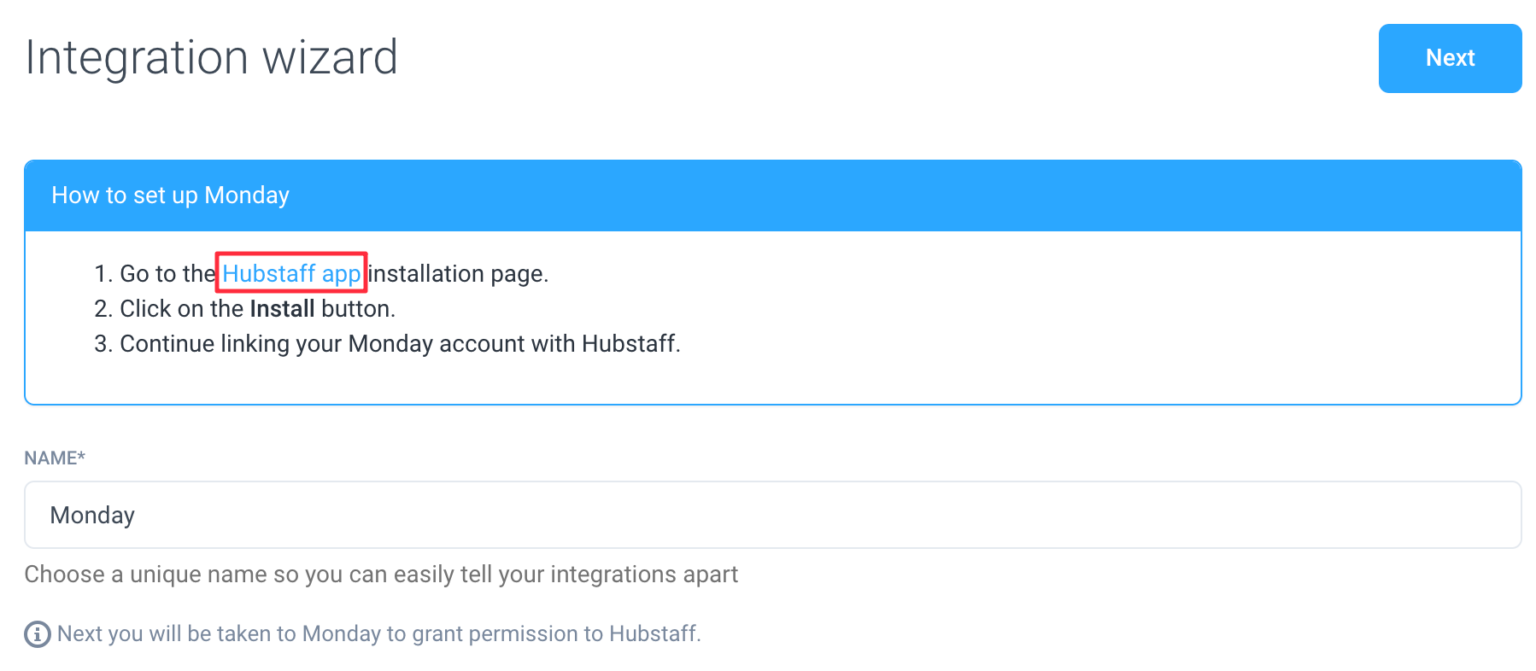Click the note about granting permission to Hubstaff
The width and height of the screenshot is (1536, 671).
[x=380, y=633]
